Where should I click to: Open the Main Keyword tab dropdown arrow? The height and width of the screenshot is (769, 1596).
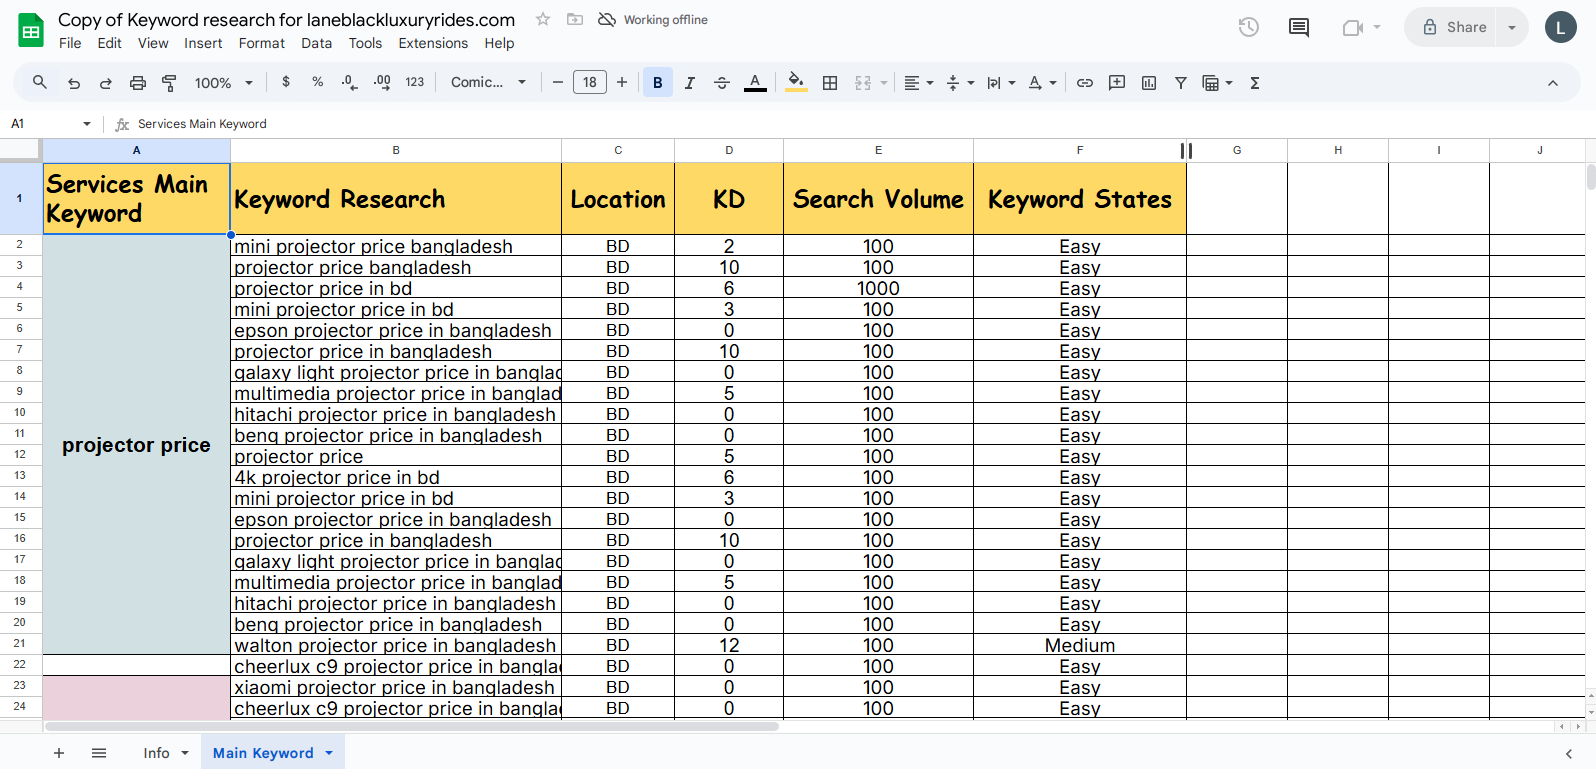(x=329, y=753)
